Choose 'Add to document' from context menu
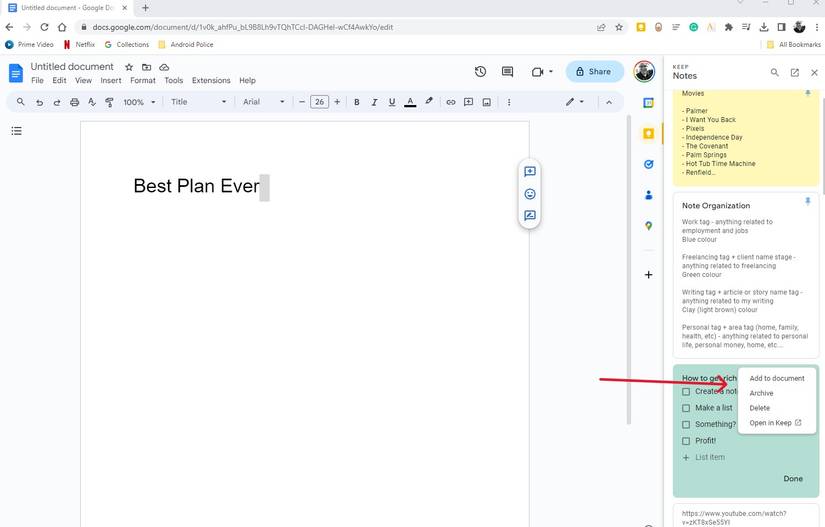Viewport: 825px width, 527px height. tap(776, 378)
